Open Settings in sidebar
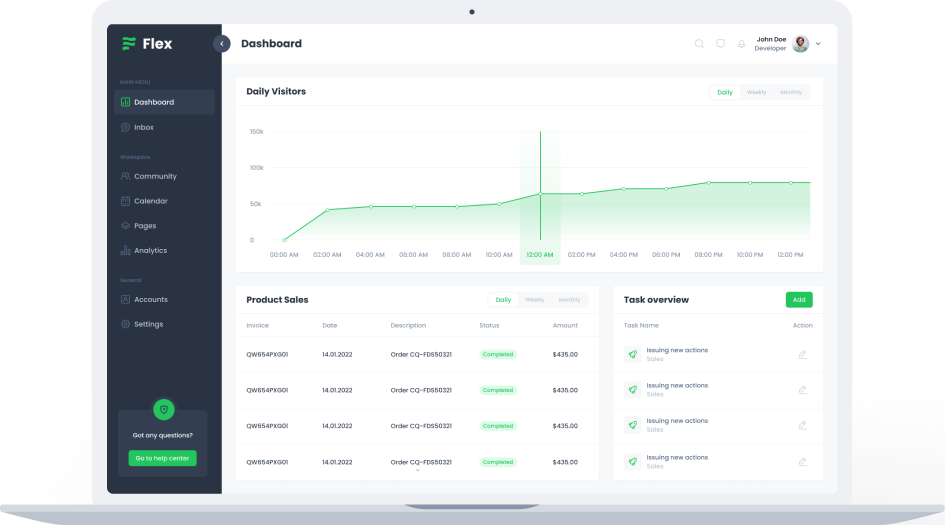945x525 pixels. 148,324
